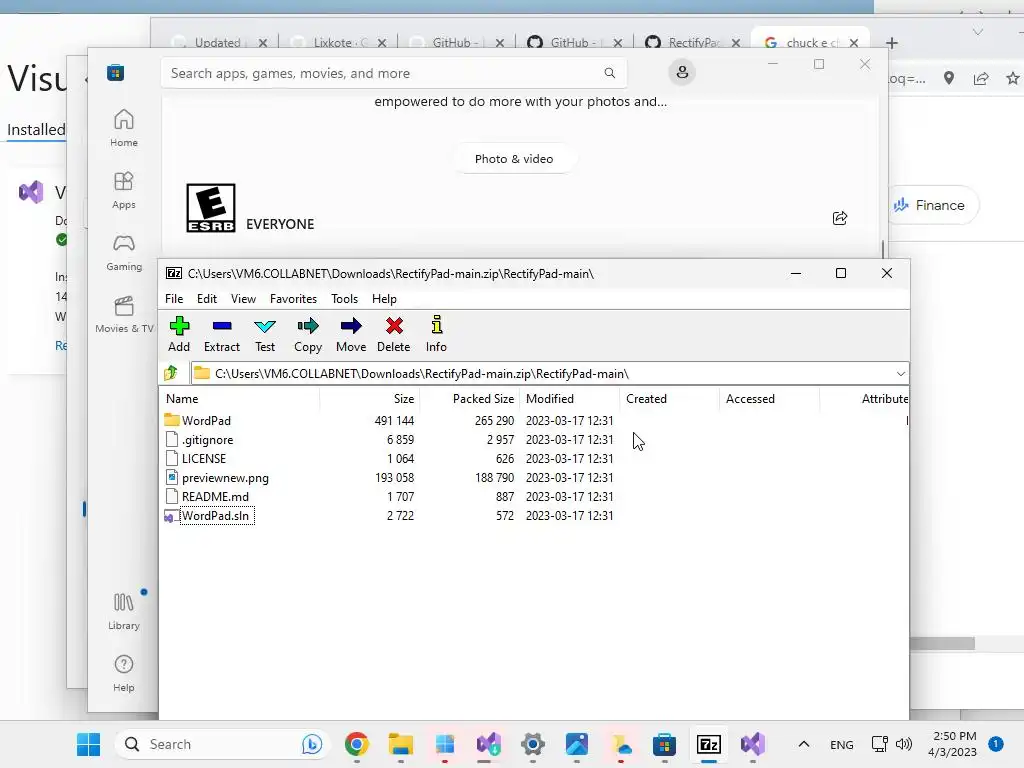
Task: Open Chrome tab search chevron
Action: (x=978, y=31)
